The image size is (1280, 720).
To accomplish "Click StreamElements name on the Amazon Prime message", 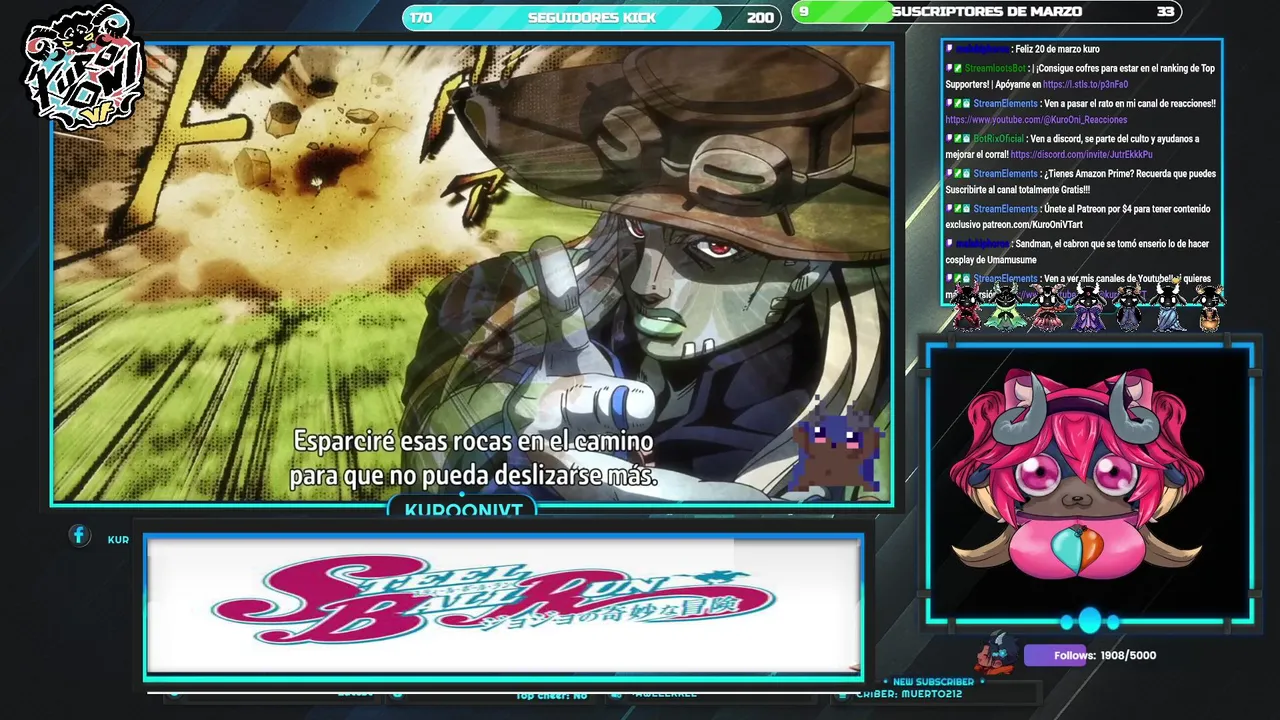I will click(1005, 174).
